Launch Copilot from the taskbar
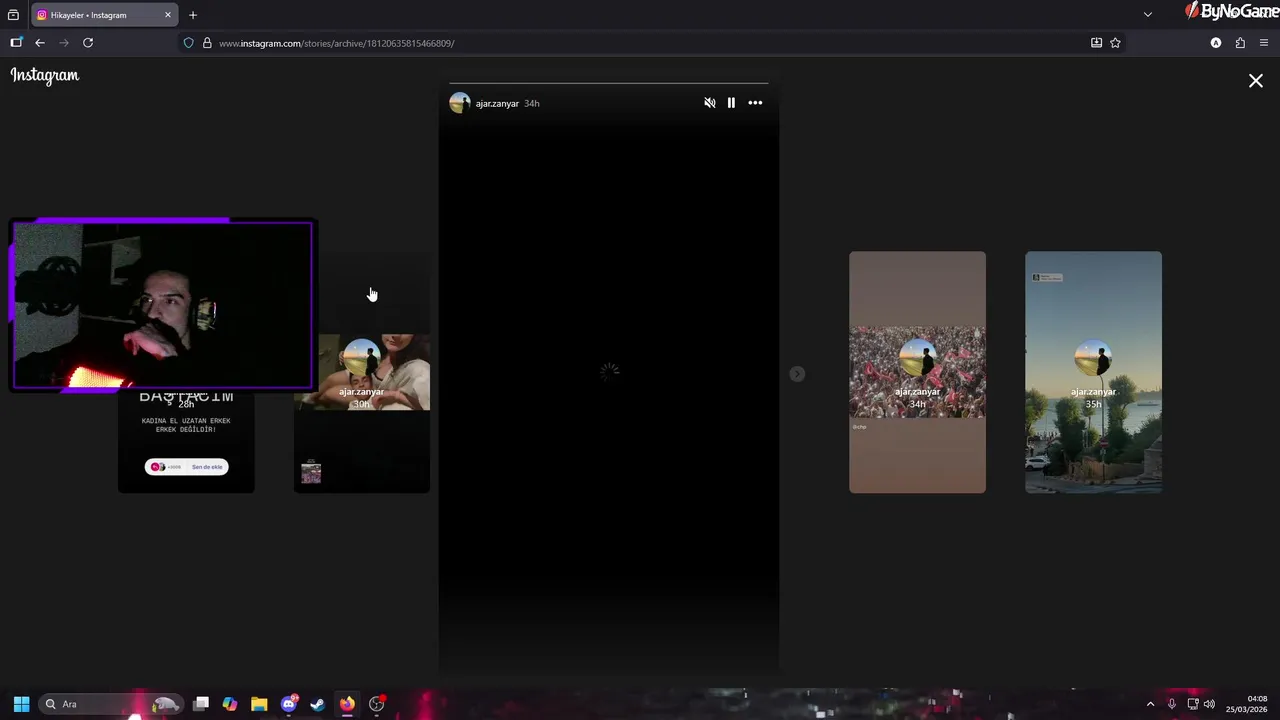Image resolution: width=1280 pixels, height=720 pixels. tap(230, 704)
